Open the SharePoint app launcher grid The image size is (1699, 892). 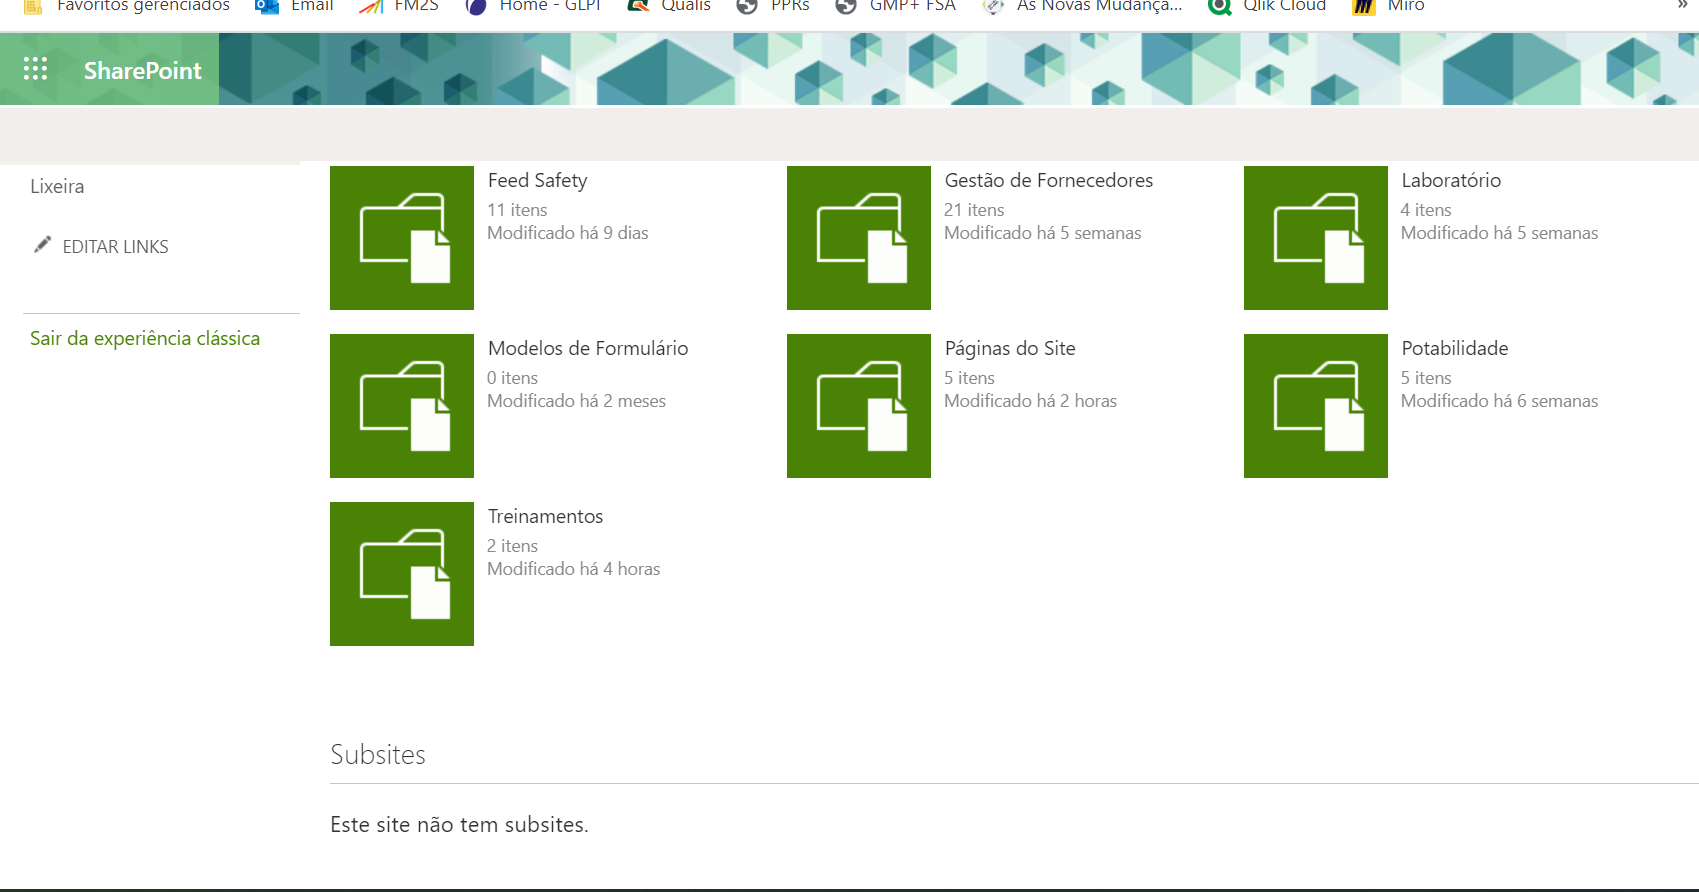36,69
